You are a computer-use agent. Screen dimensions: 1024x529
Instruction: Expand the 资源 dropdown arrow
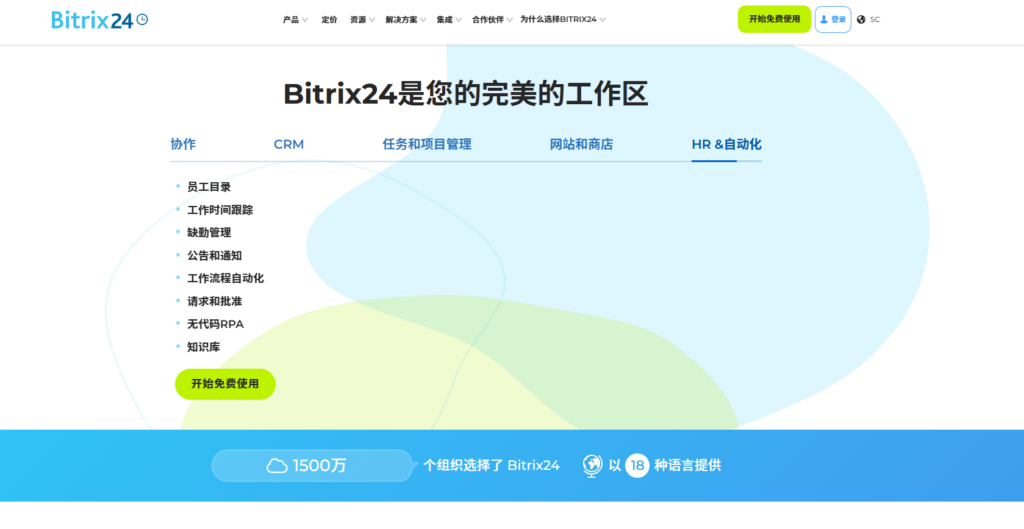pyautogui.click(x=372, y=20)
